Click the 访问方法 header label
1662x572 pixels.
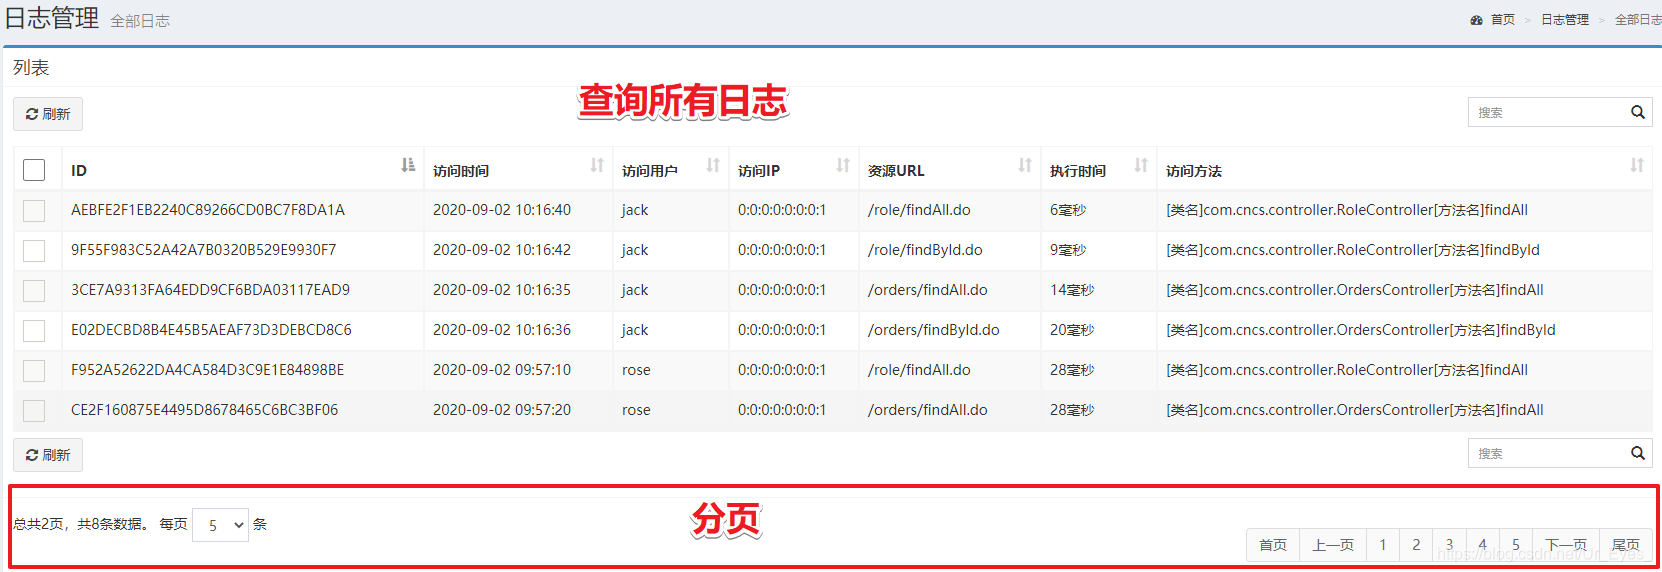[x=1194, y=171]
